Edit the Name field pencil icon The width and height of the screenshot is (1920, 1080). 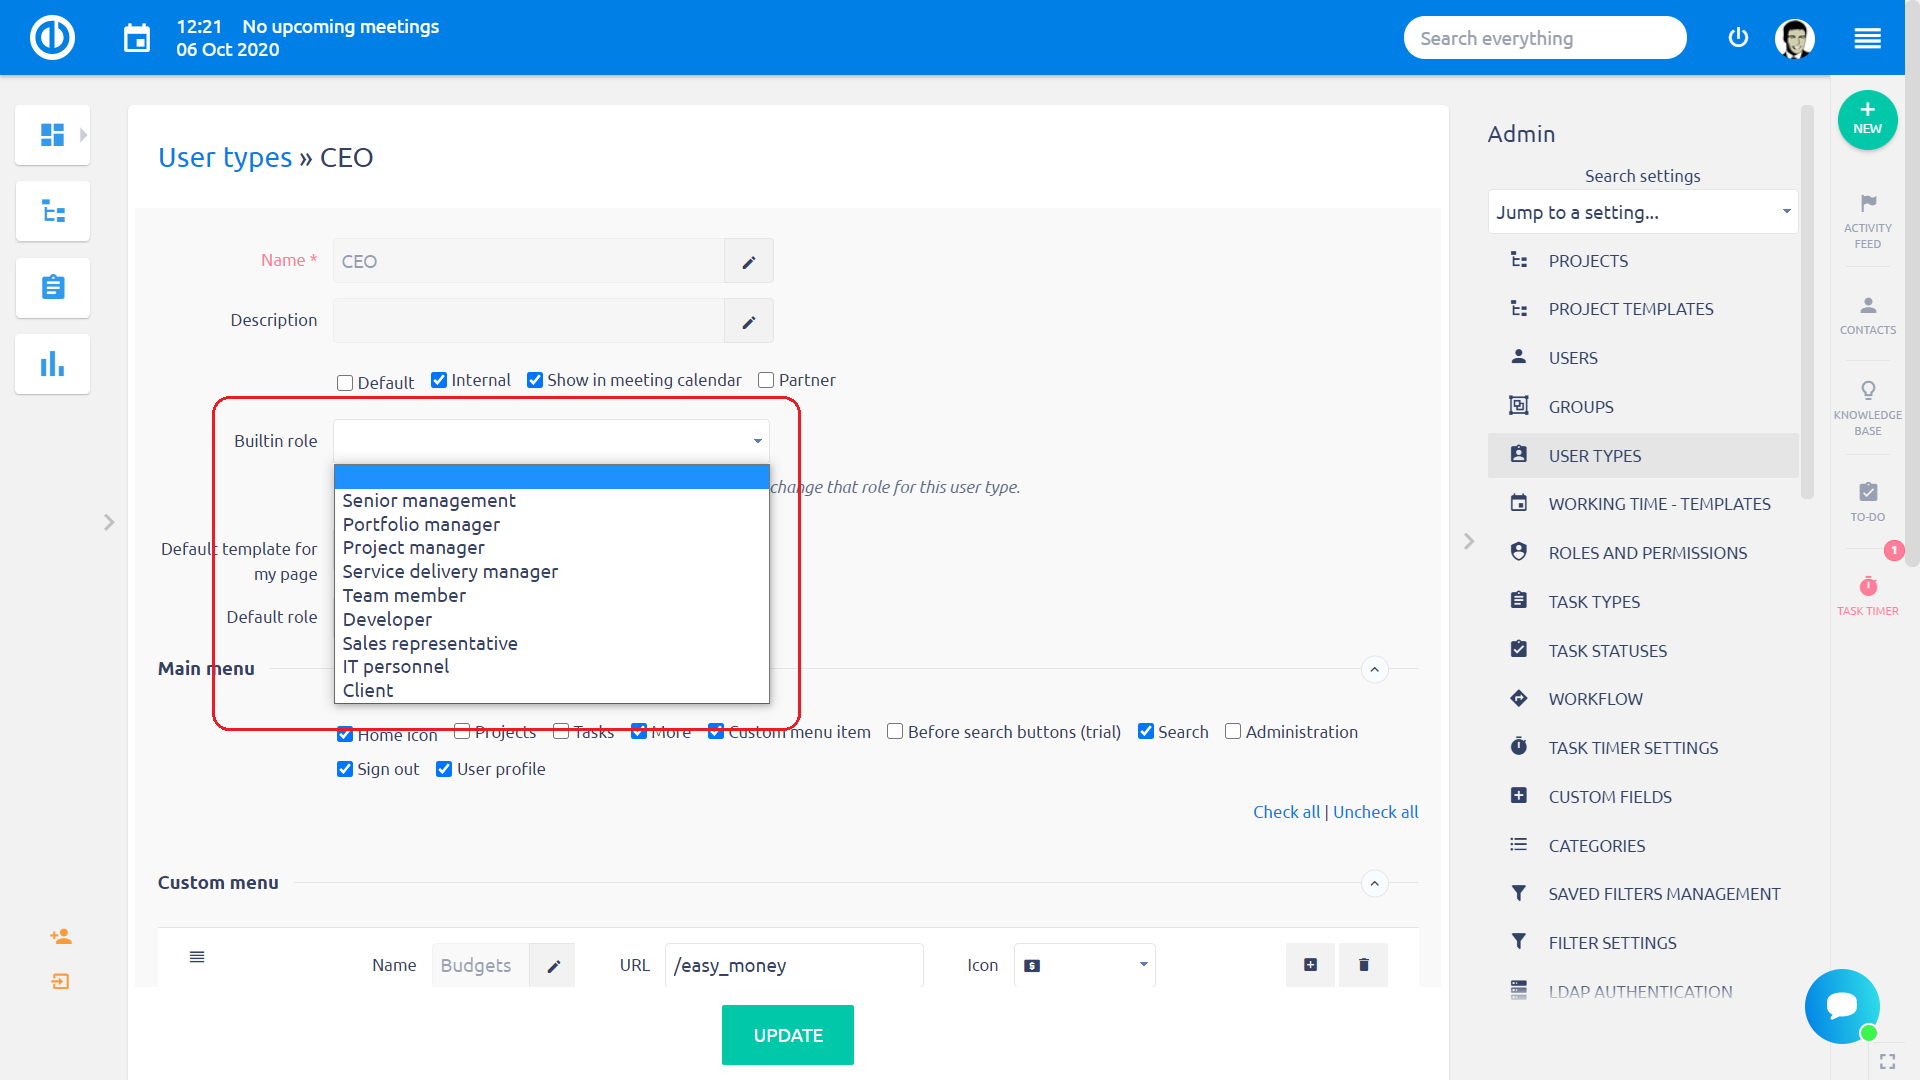748,262
